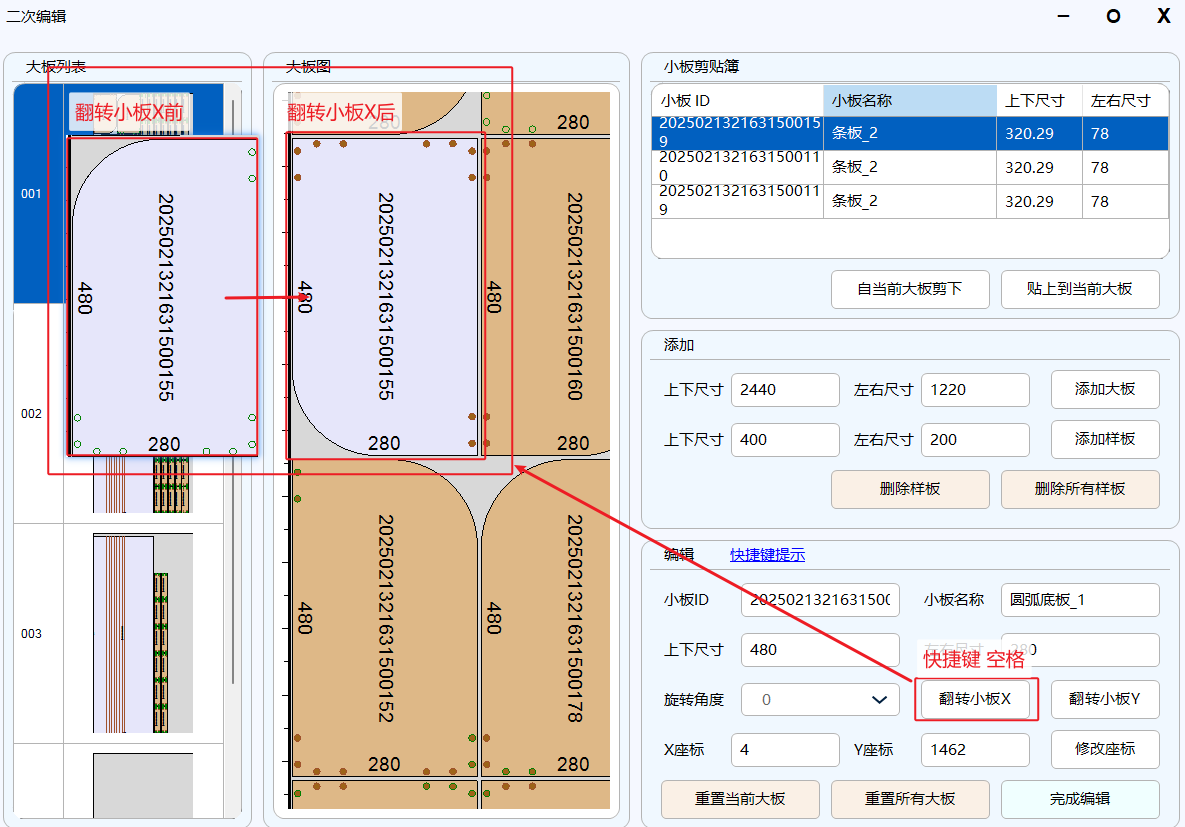Click the X座标 input field

[785, 749]
